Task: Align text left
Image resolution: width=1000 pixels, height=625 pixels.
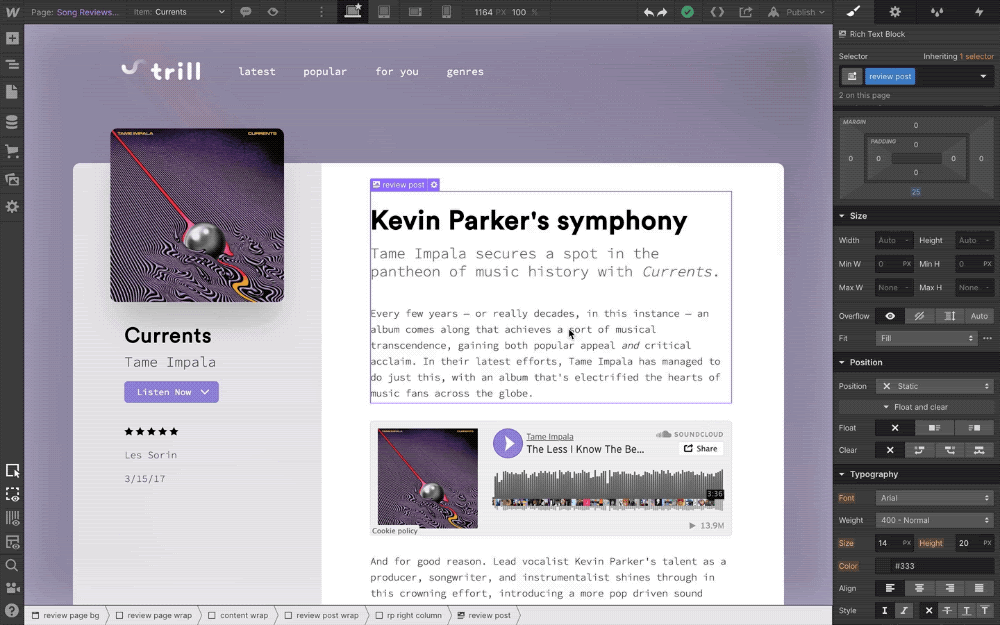Action: 890,588
